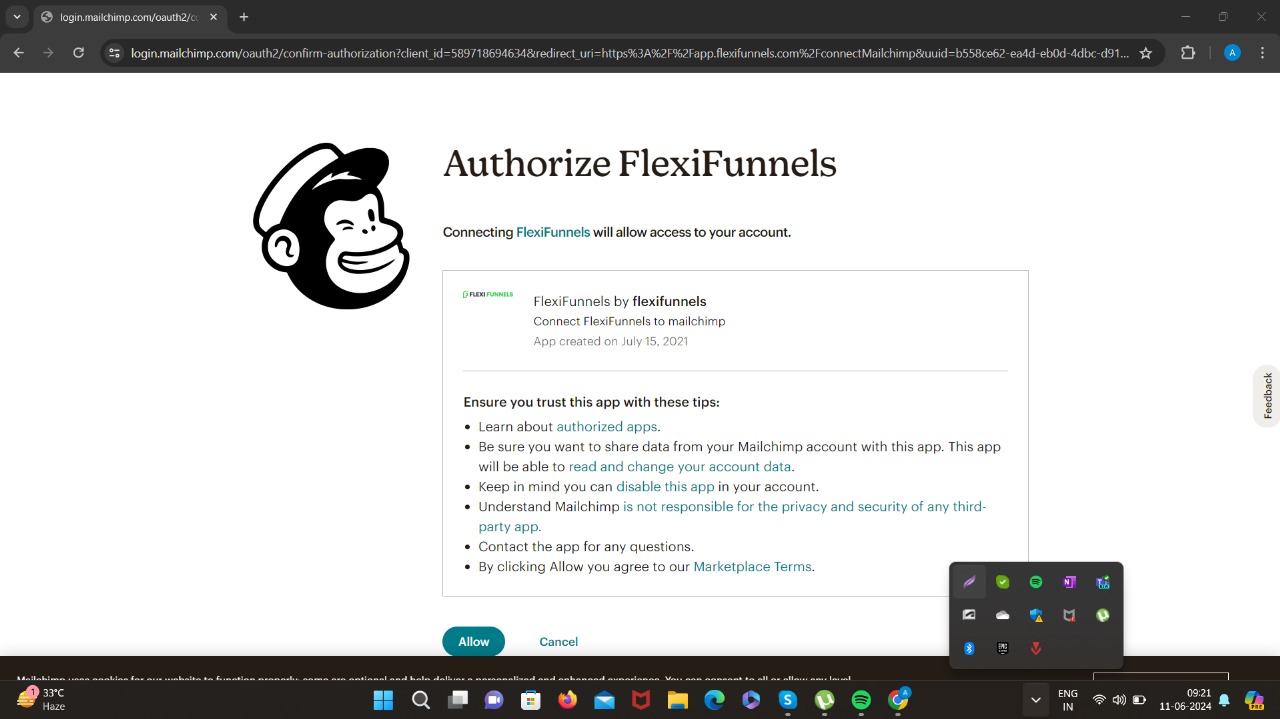The image size is (1280, 719).
Task: Click the Mailchimp Freddie chimp logo
Action: [x=332, y=226]
